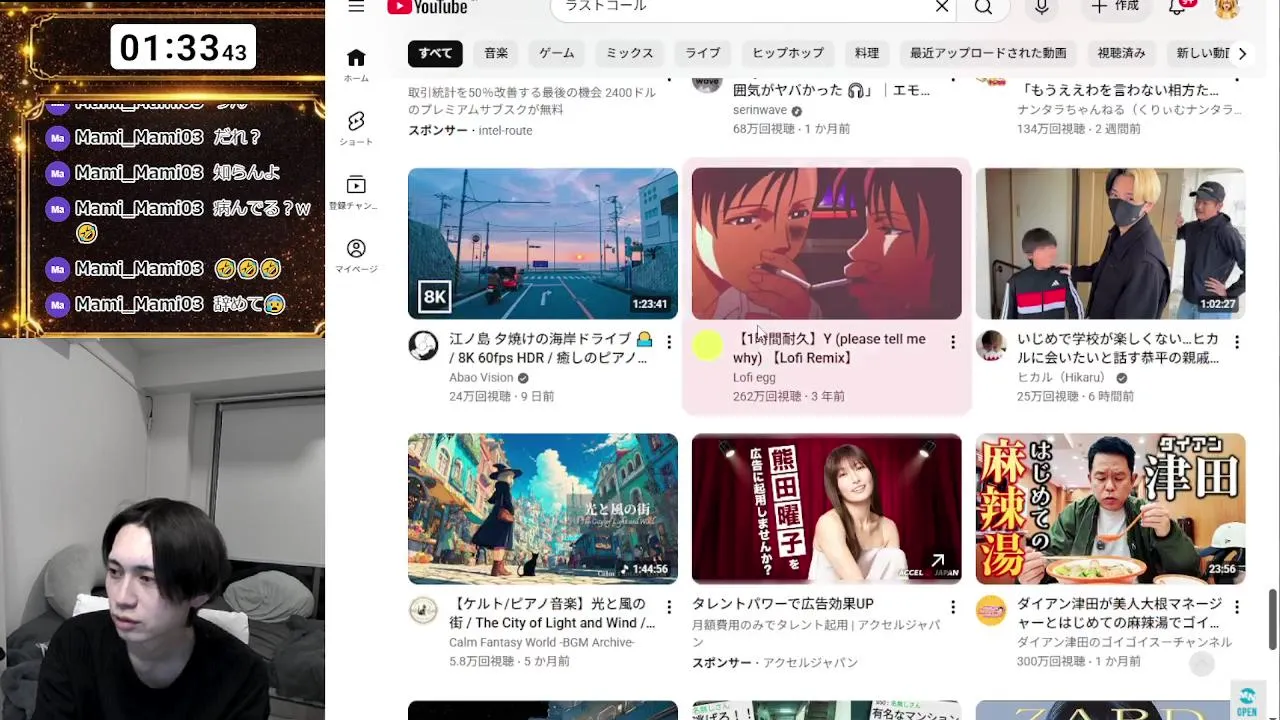Open more options for 江ノ島 video
The height and width of the screenshot is (720, 1280).
coord(669,342)
